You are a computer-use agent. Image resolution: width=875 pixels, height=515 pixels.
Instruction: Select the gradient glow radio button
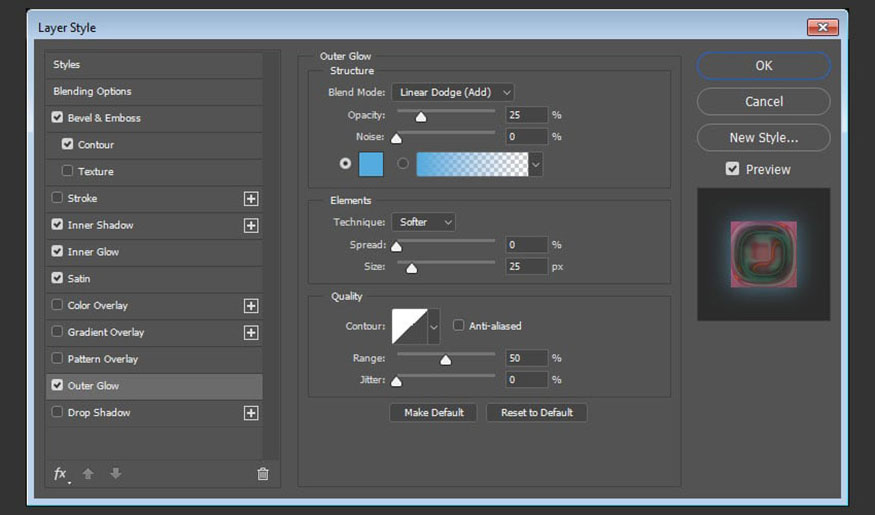coord(403,163)
